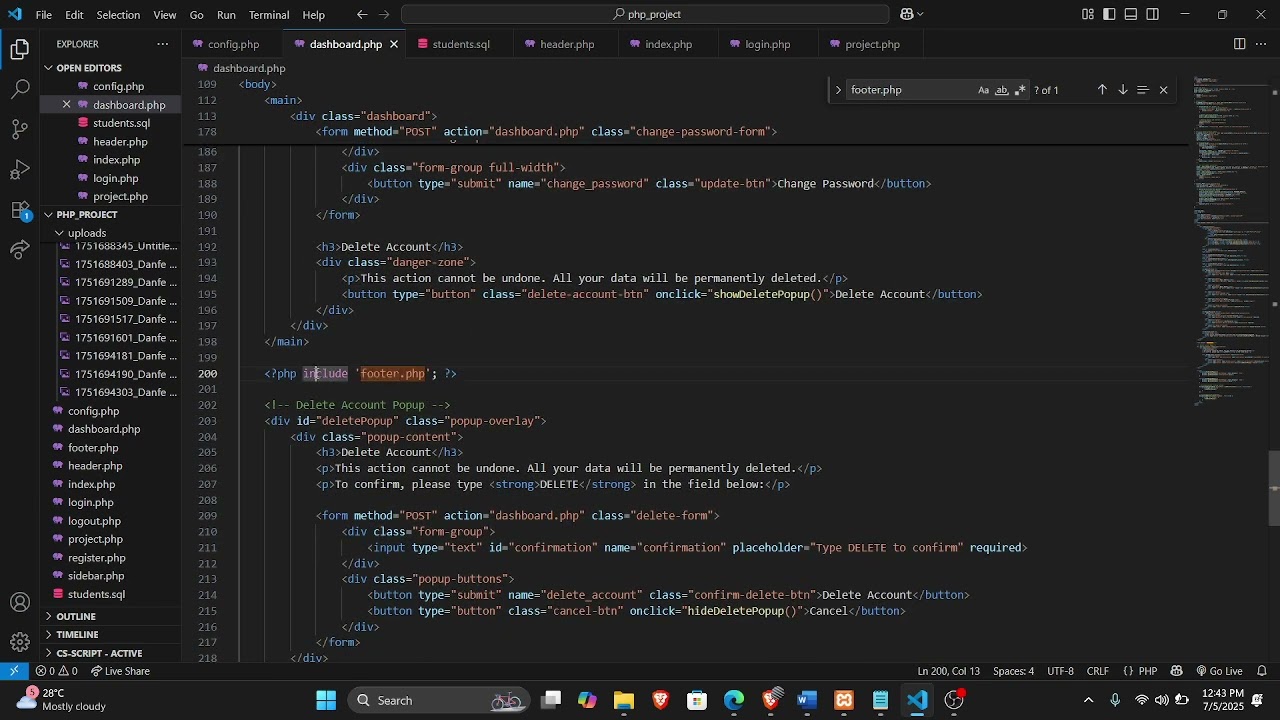1280x720 pixels.
Task: Toggle Secondary Side Bar visibility
Action: 1153,14
